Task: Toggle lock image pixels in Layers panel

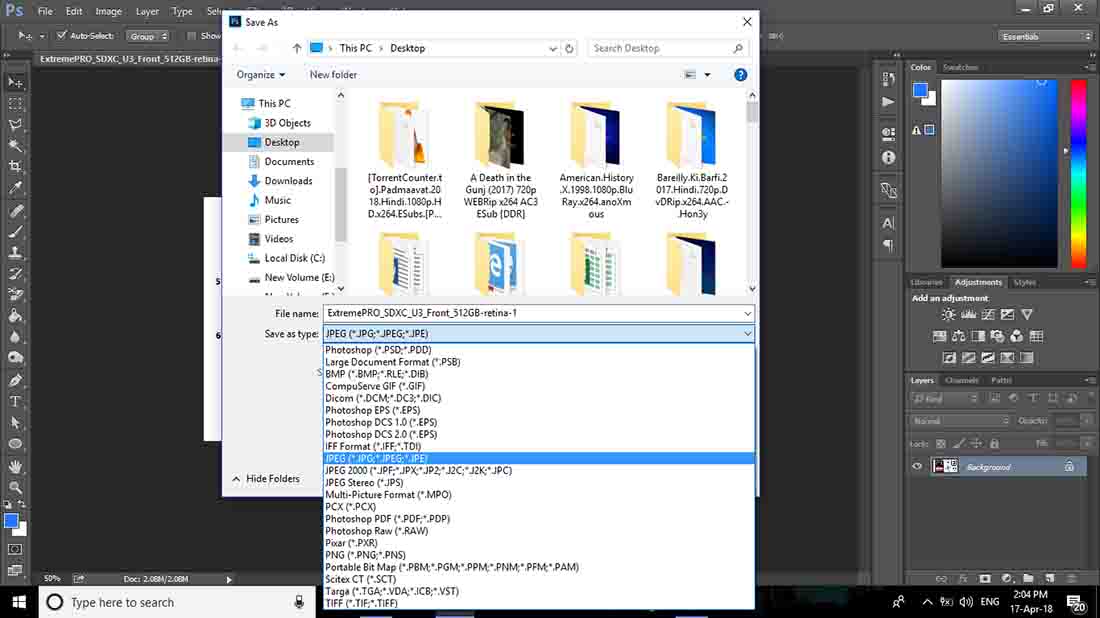Action: pos(958,443)
